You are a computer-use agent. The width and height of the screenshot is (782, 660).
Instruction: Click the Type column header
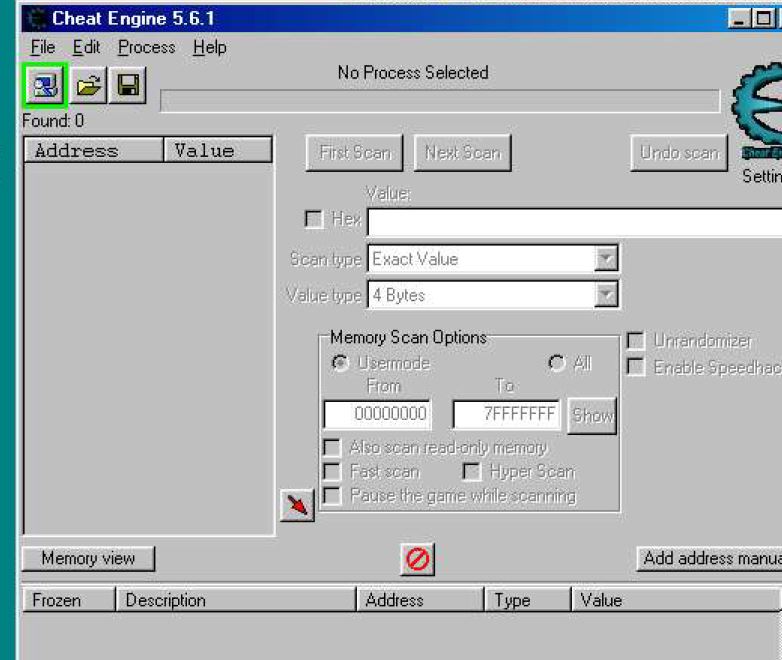(x=528, y=600)
